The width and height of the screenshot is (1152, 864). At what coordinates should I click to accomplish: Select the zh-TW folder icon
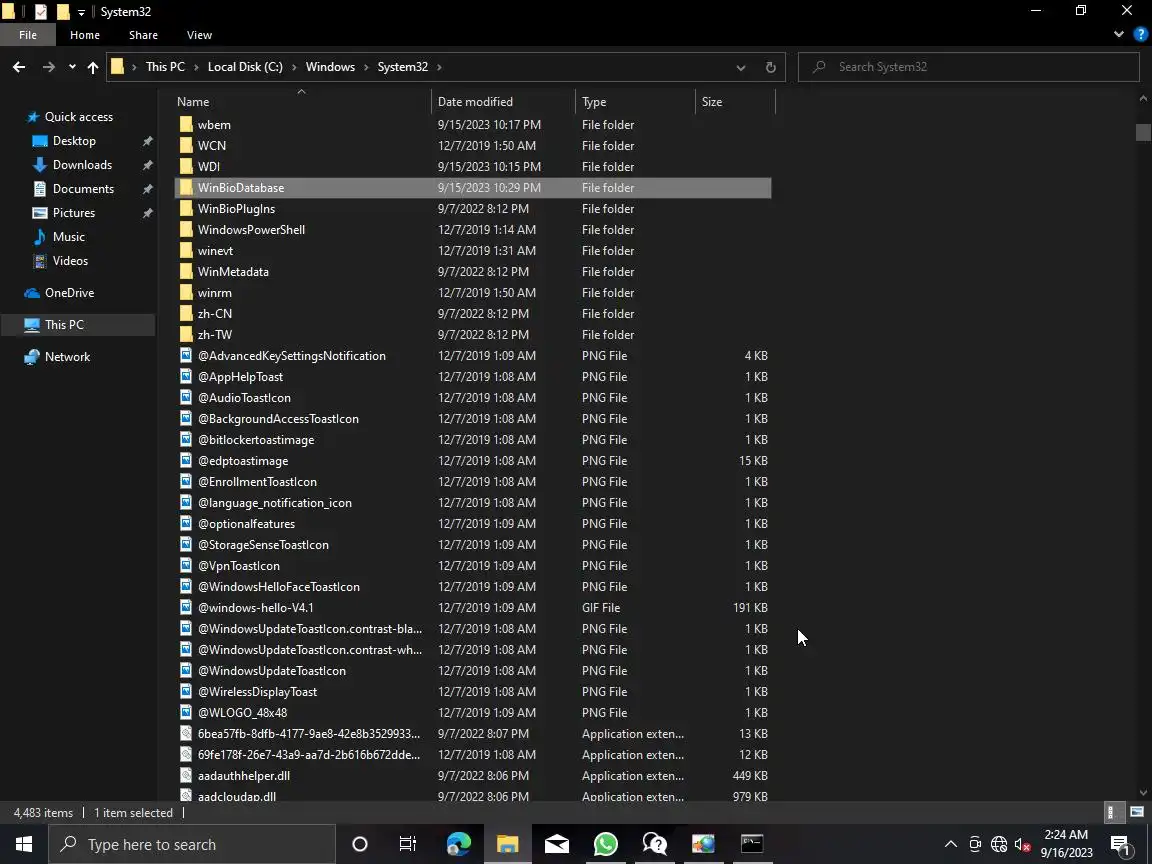point(186,335)
